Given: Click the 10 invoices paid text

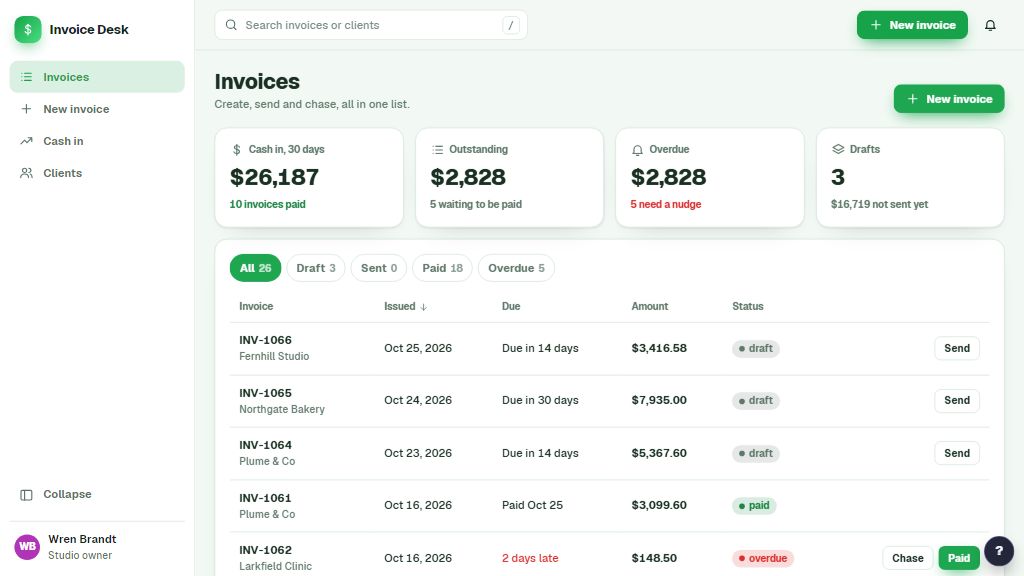Looking at the screenshot, I should (x=267, y=204).
